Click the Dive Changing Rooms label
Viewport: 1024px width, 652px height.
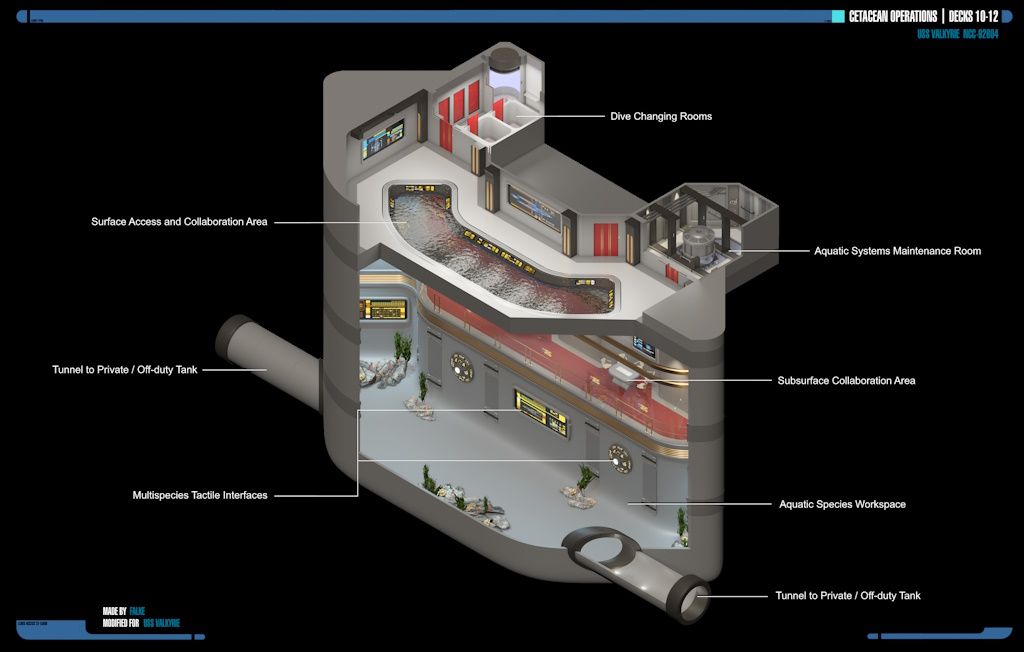(661, 117)
